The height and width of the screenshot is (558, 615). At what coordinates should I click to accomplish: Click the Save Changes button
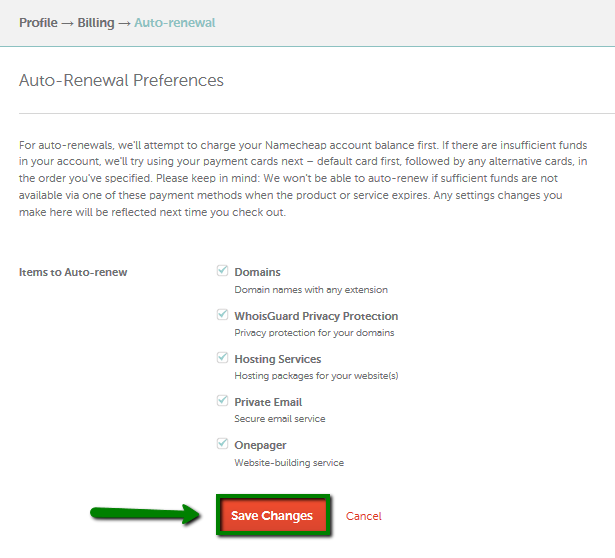(x=272, y=516)
